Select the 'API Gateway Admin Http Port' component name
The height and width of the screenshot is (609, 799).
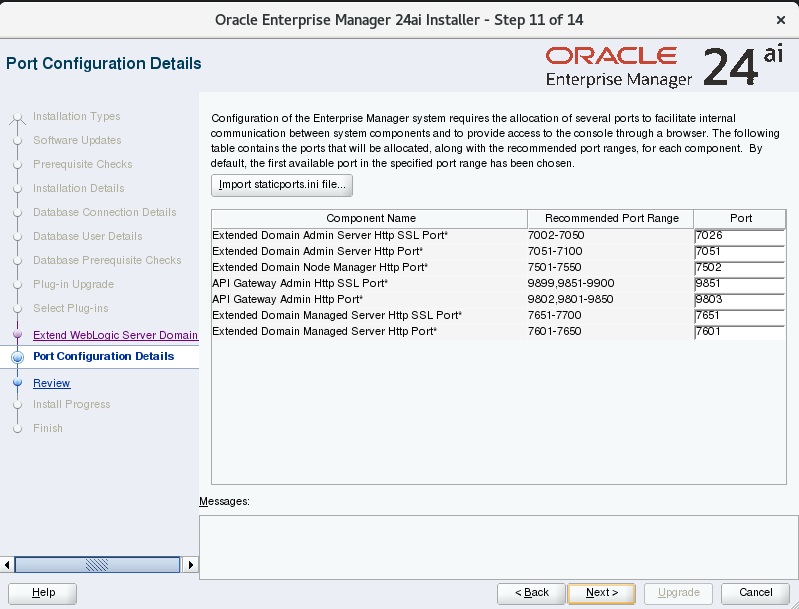pyautogui.click(x=287, y=300)
